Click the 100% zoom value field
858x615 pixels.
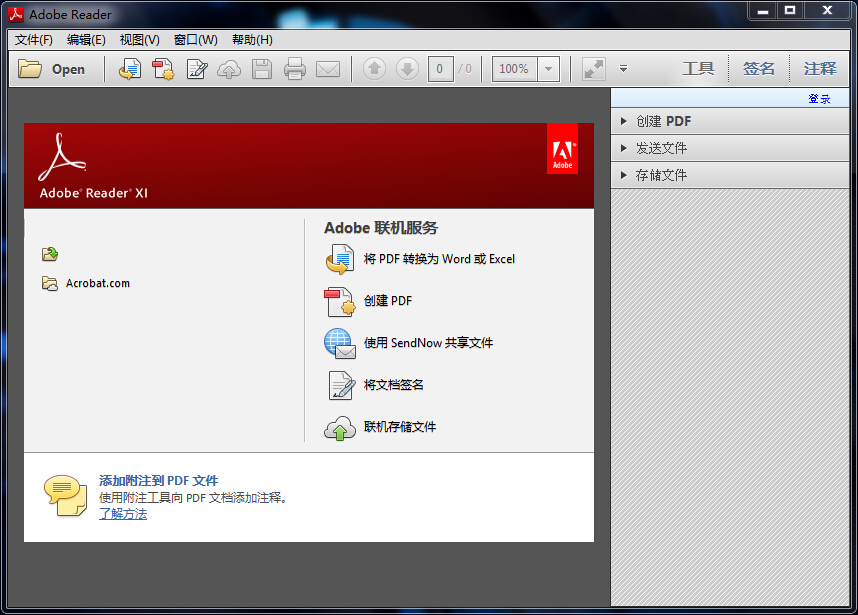[x=514, y=69]
